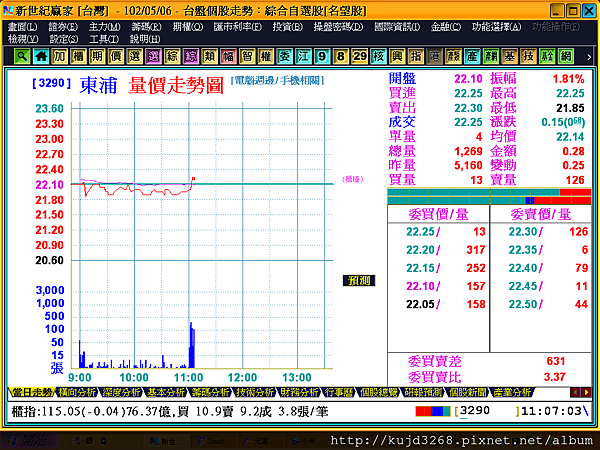Select the 指 toolbar icon
This screenshot has height=450, width=600.
pos(416,56)
